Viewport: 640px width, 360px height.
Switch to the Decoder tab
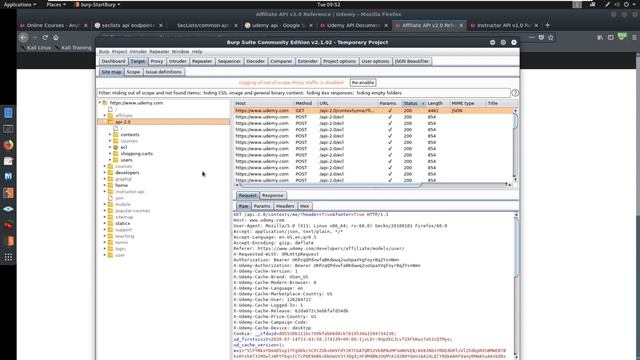point(256,61)
